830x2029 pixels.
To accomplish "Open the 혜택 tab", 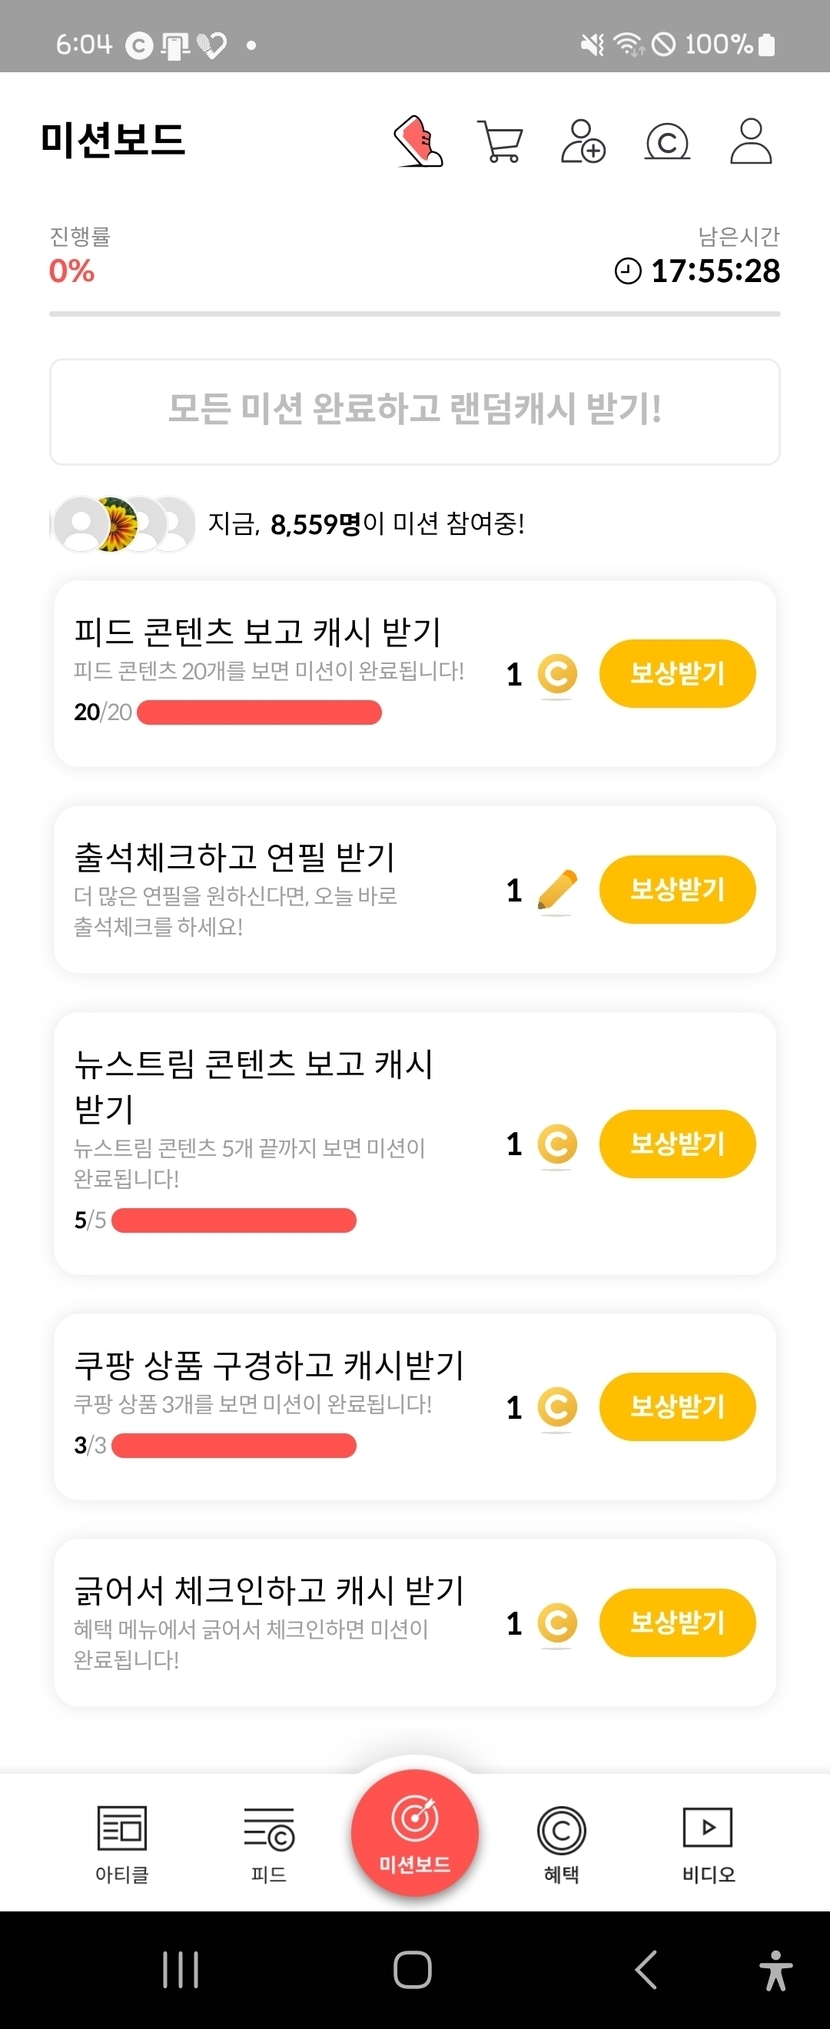I will [x=561, y=1843].
